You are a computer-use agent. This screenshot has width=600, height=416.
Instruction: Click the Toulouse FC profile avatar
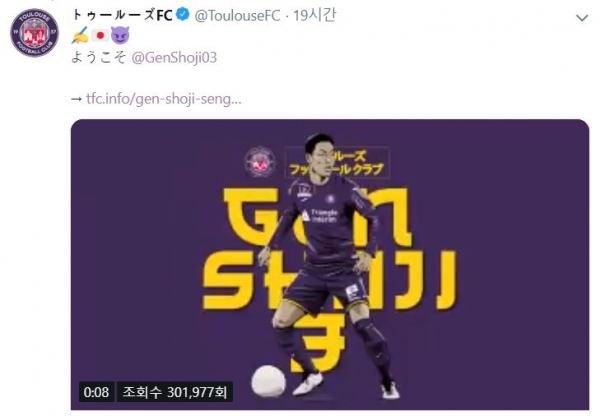point(34,33)
